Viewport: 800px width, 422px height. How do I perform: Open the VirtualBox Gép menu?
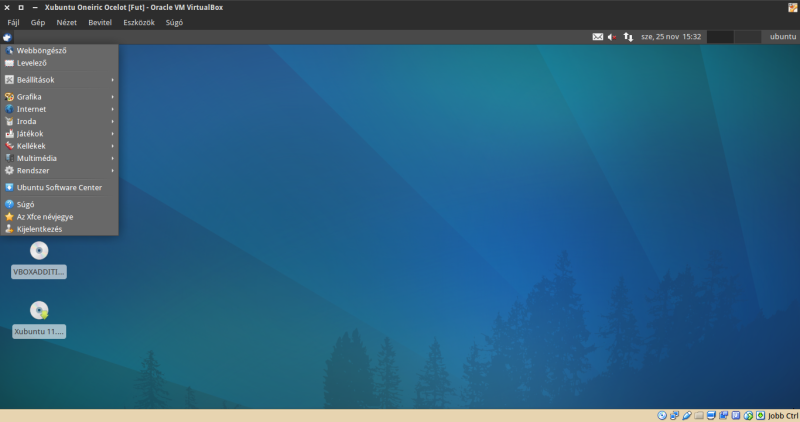(x=38, y=22)
